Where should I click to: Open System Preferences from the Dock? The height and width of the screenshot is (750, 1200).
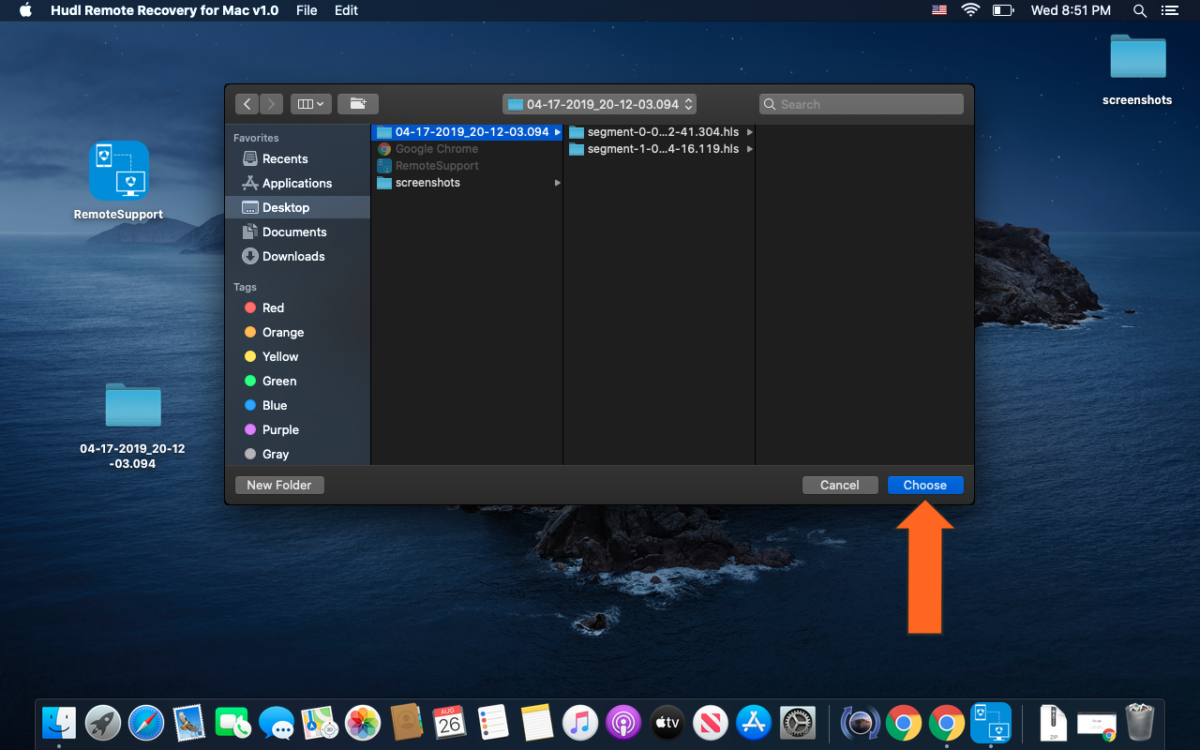[797, 722]
